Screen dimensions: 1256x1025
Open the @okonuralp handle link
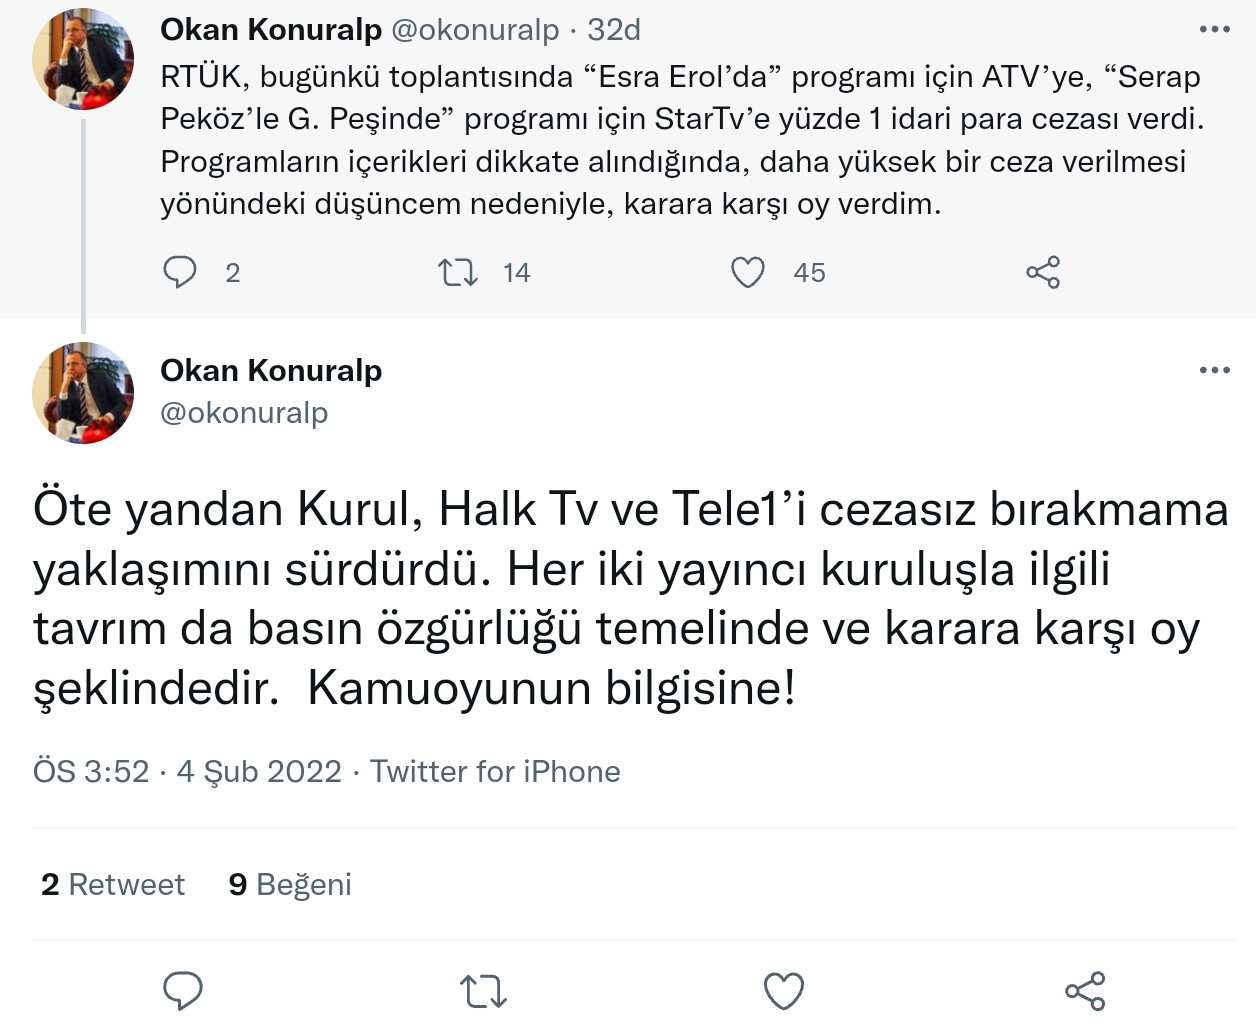[x=243, y=412]
